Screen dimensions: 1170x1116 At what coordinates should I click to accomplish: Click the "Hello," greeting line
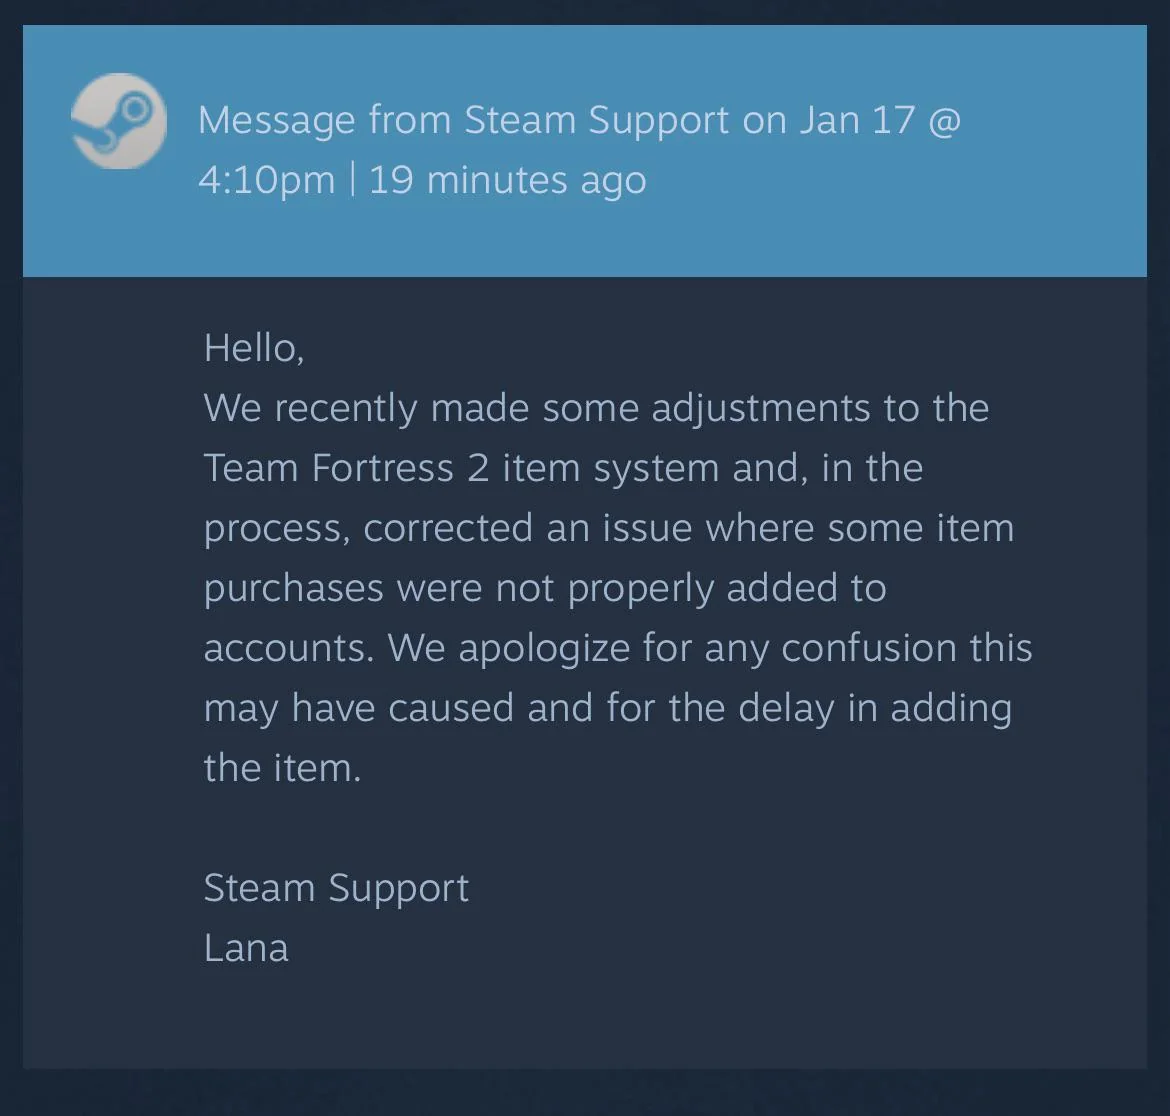(x=254, y=348)
